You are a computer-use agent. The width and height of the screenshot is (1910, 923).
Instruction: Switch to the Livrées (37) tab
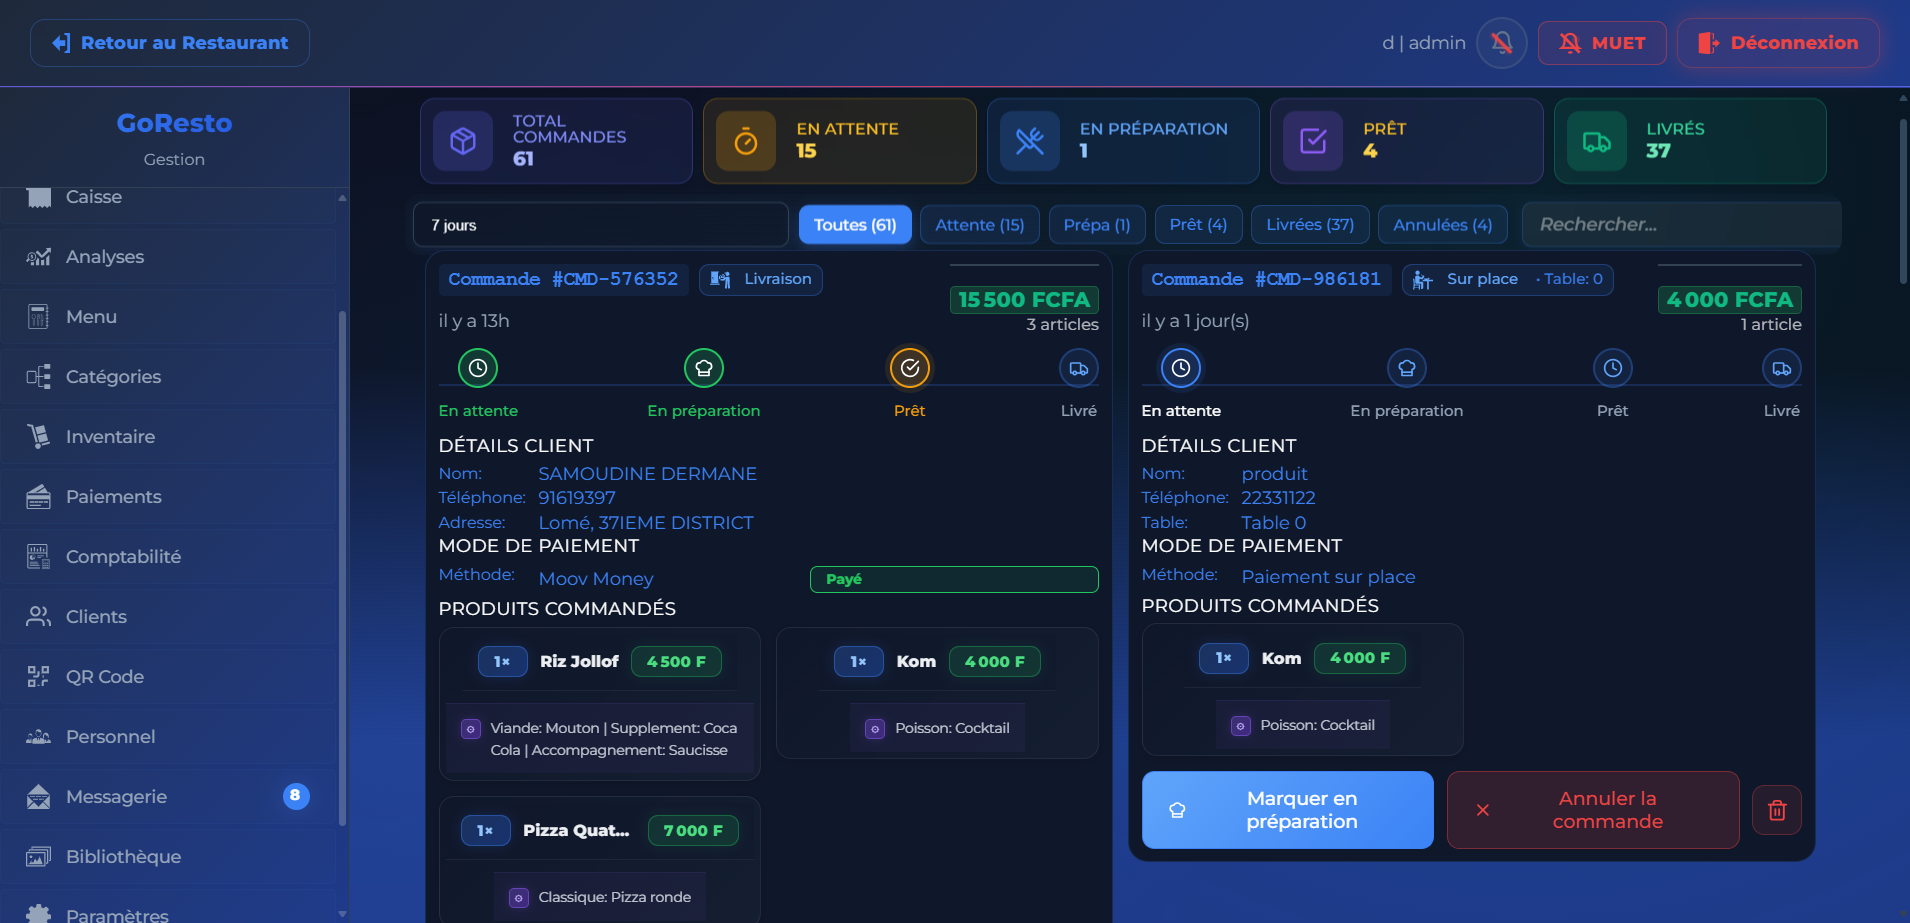point(1309,225)
